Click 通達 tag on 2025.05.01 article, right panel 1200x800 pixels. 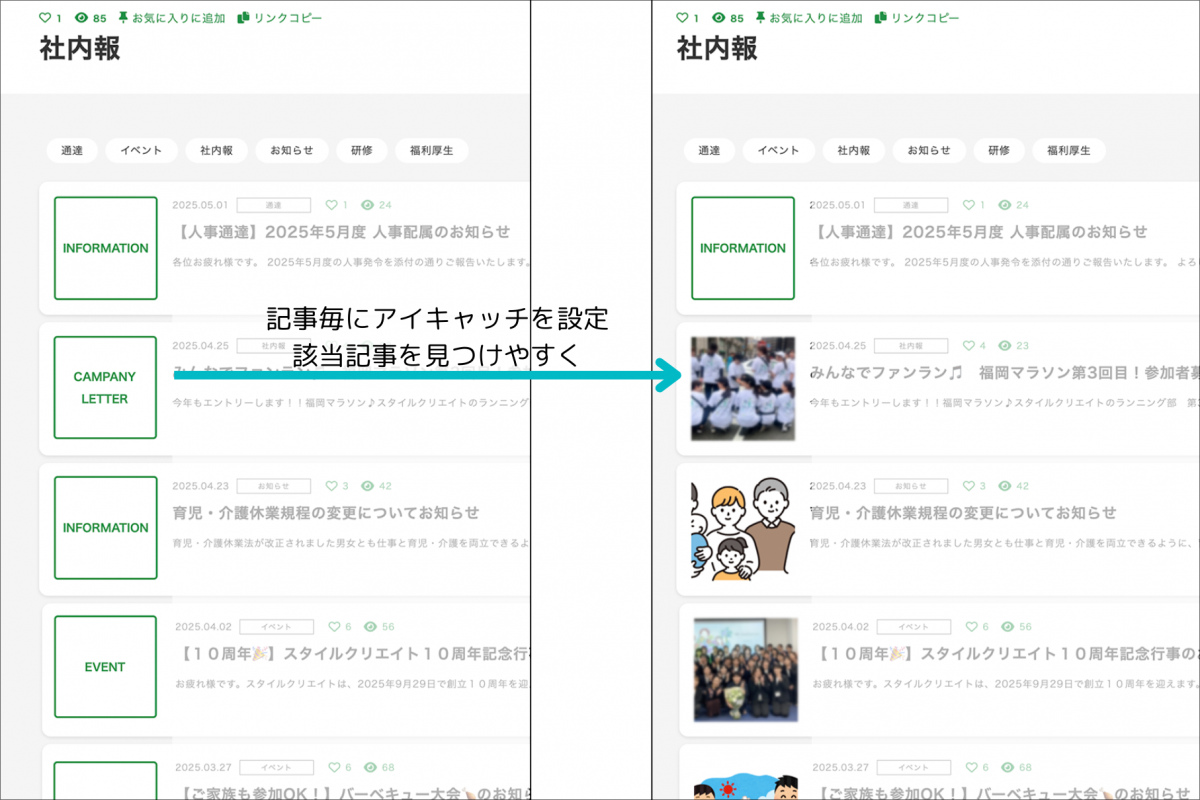[x=911, y=205]
